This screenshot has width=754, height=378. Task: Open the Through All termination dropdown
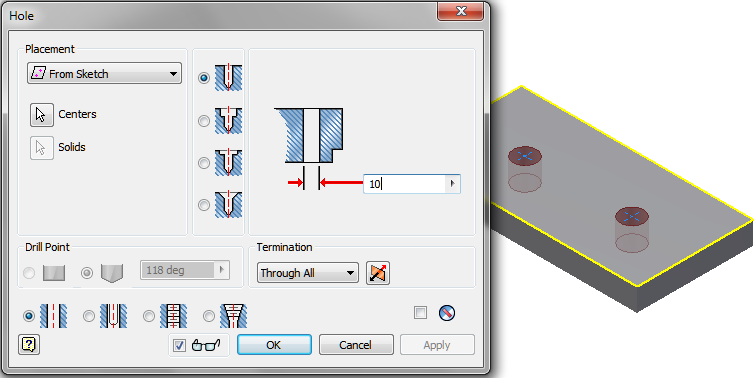click(308, 273)
